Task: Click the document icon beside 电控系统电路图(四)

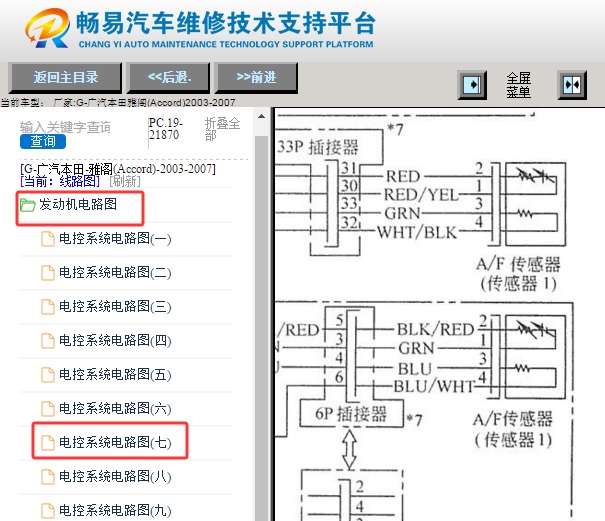Action: 48,341
